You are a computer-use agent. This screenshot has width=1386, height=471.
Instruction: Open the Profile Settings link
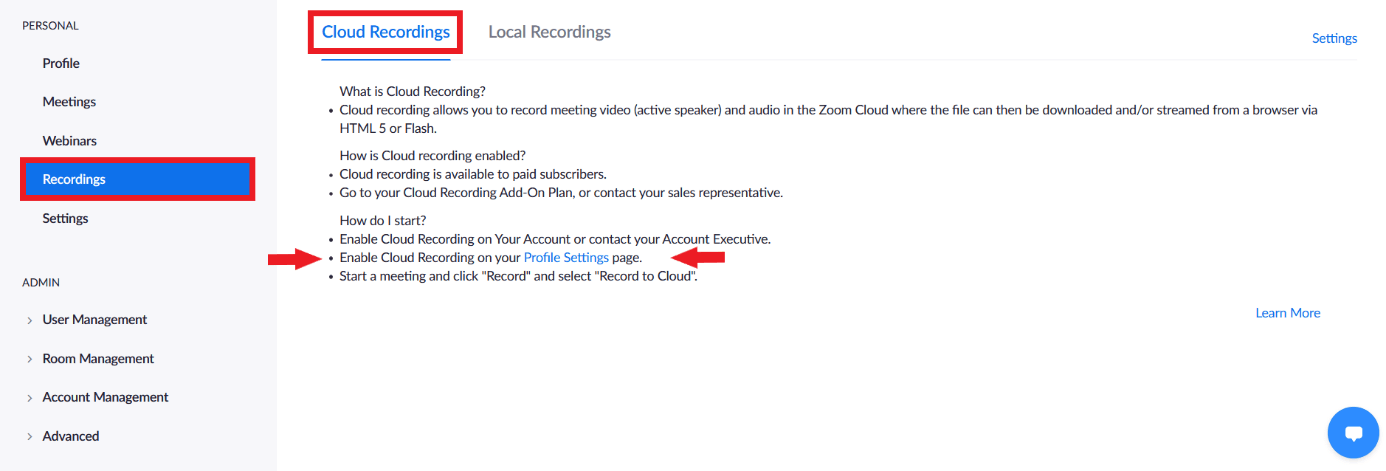(x=566, y=257)
